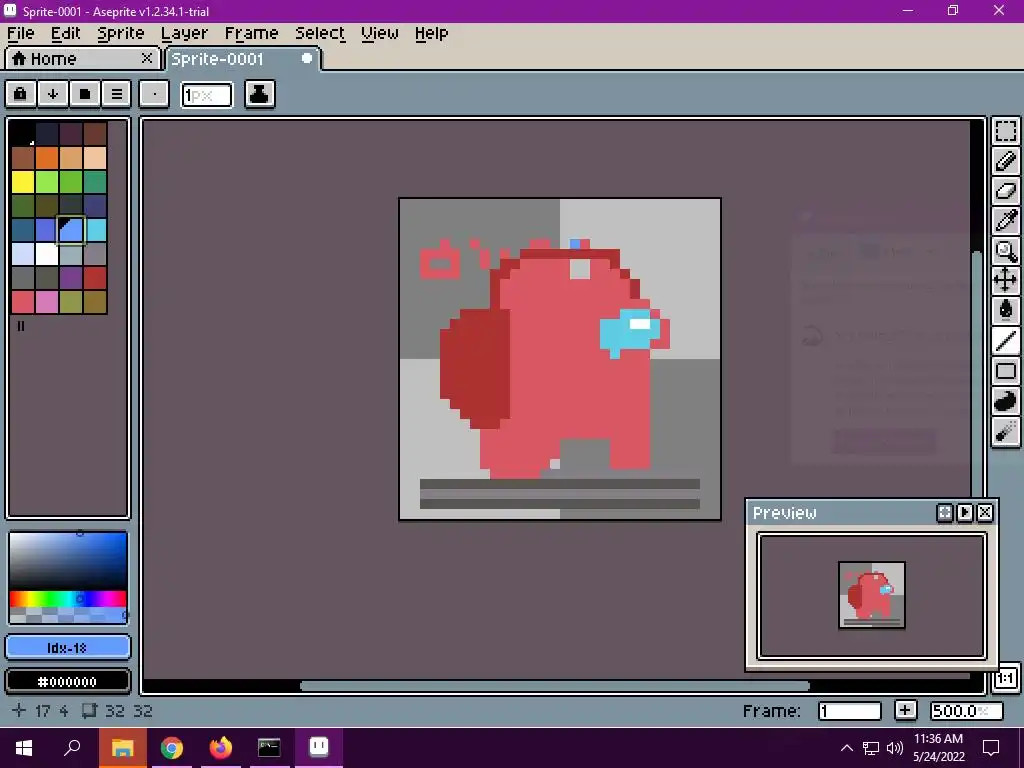
Task: Select the Eraser tool
Action: (1006, 191)
